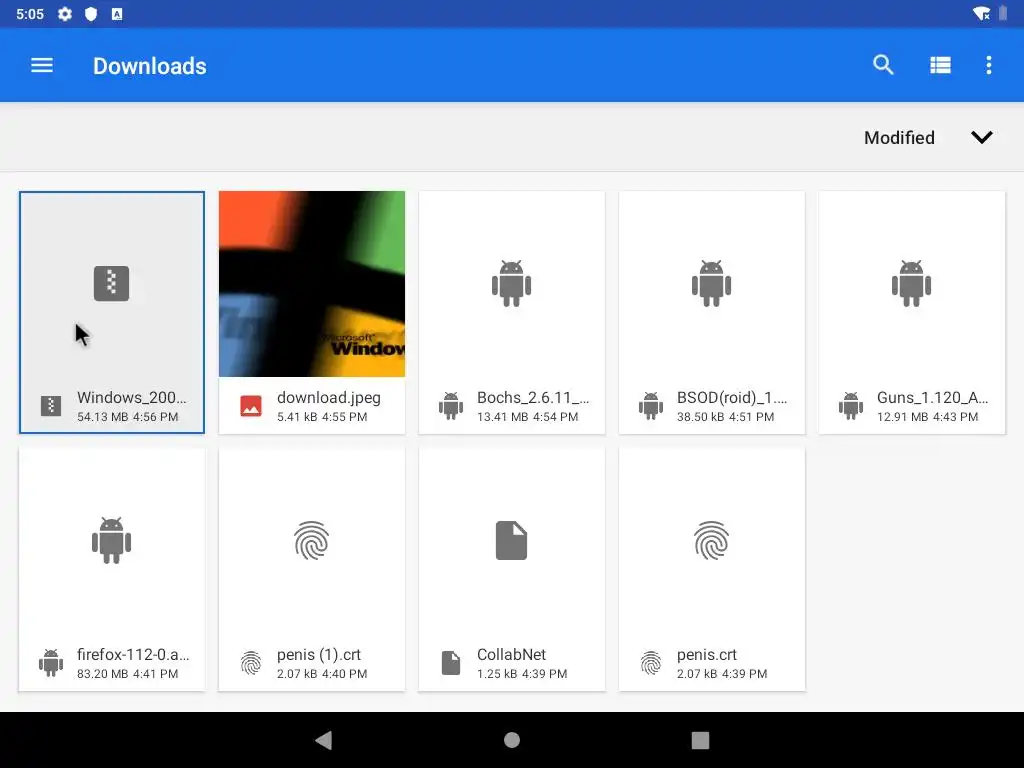Click small Android icon beside BSOD(roid)
Image resolution: width=1024 pixels, height=768 pixels.
coord(650,406)
